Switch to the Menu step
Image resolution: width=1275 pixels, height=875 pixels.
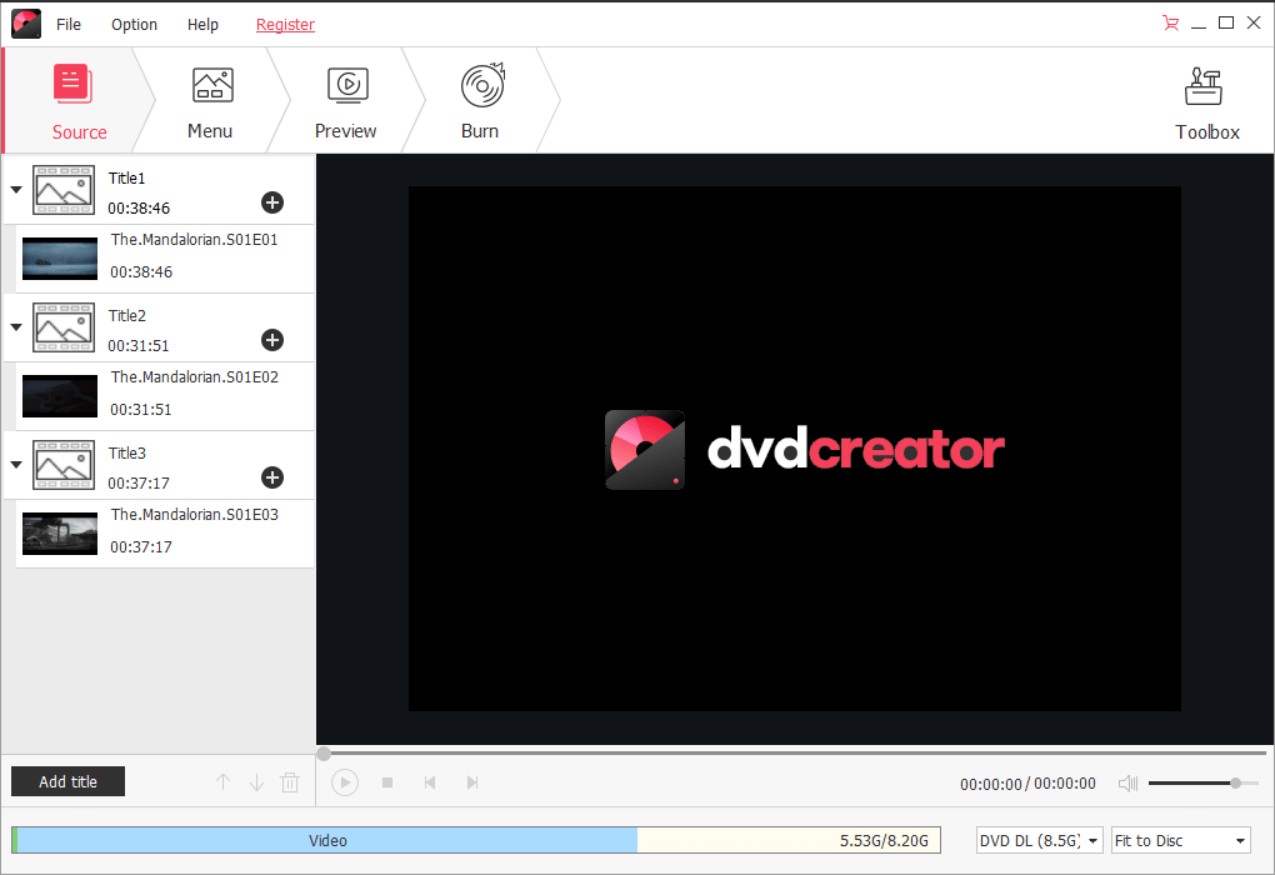pos(210,101)
